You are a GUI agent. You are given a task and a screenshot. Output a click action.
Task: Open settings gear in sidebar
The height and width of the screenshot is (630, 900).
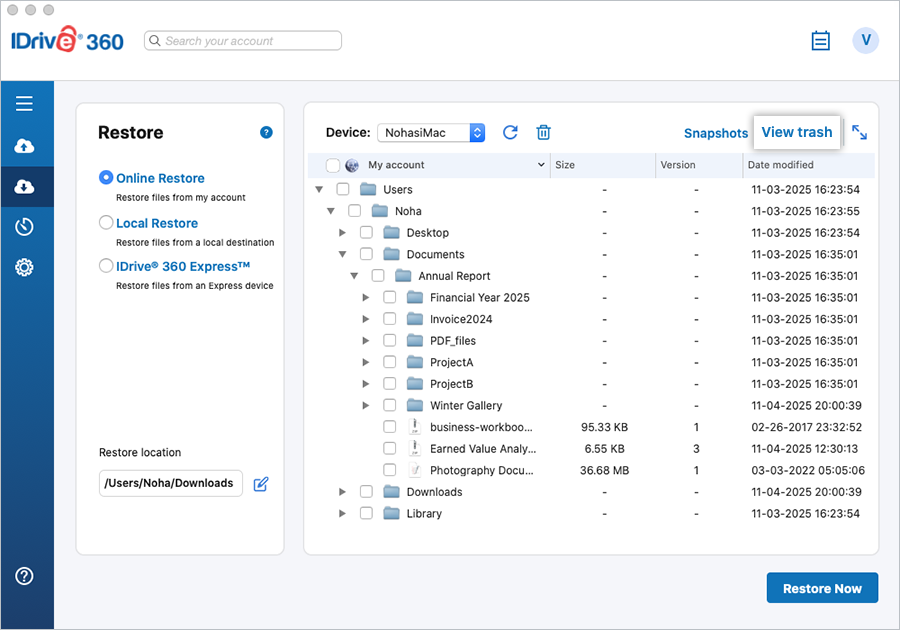[25, 267]
